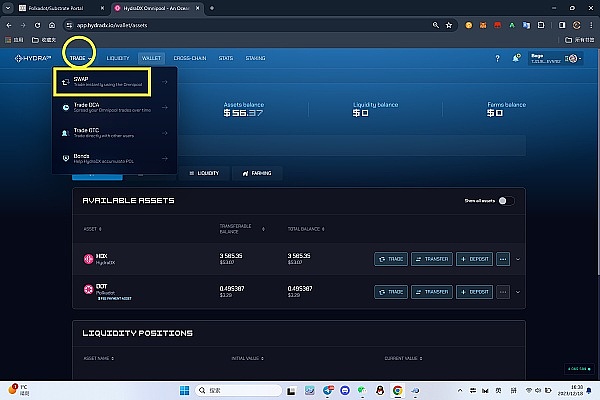Switch to the LIQUIDITY navigation tab

click(118, 59)
